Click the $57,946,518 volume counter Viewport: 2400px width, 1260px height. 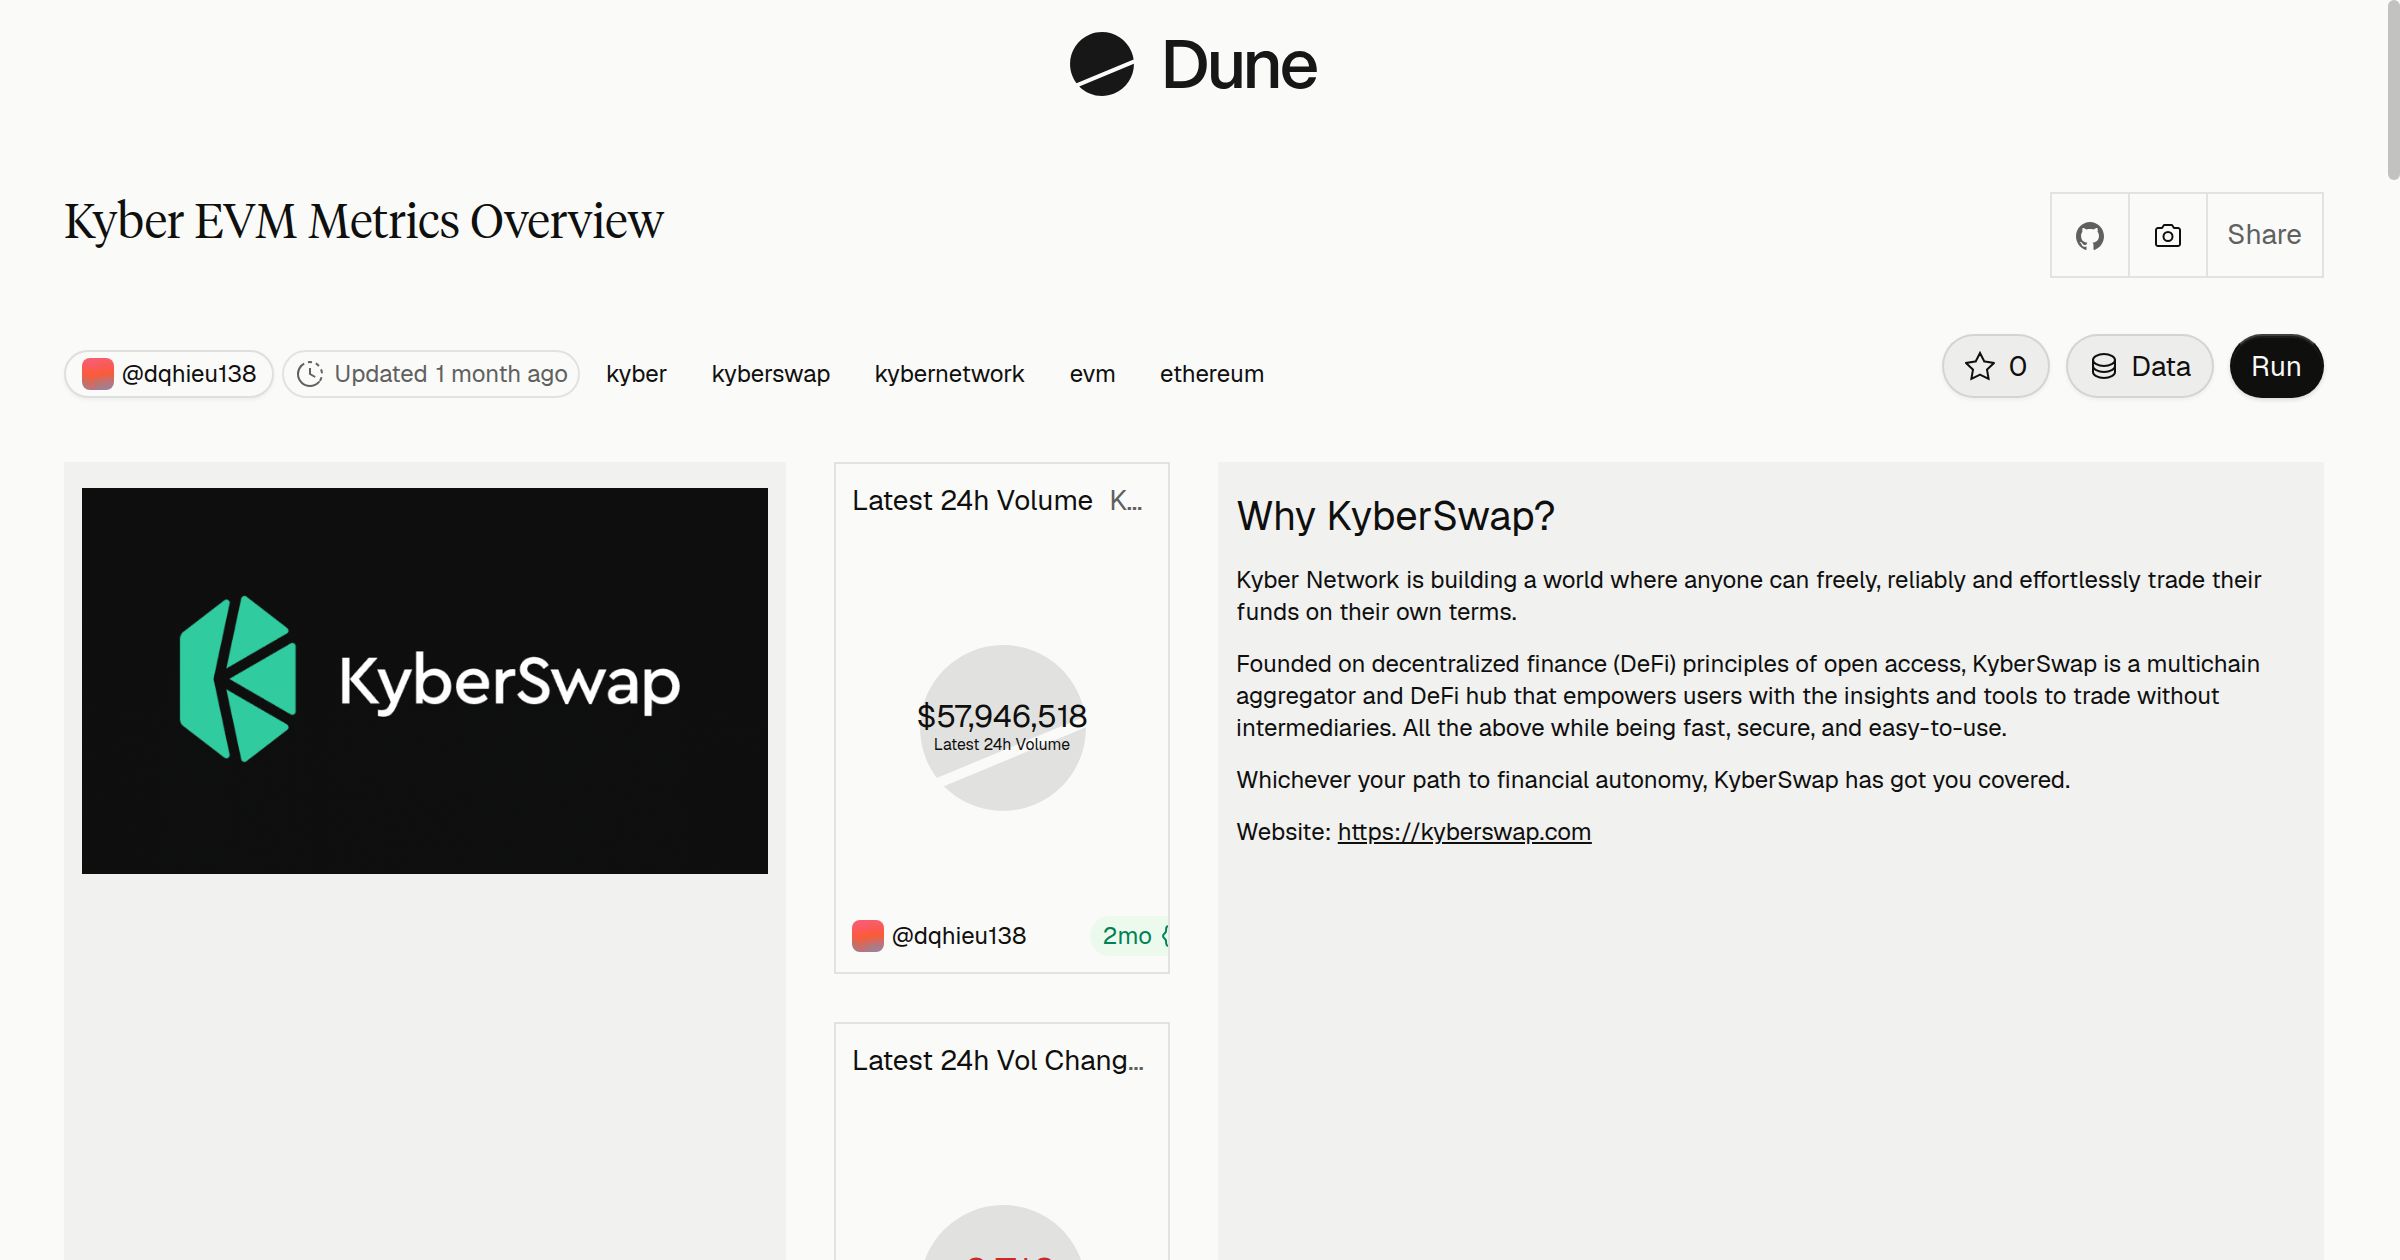(1002, 716)
